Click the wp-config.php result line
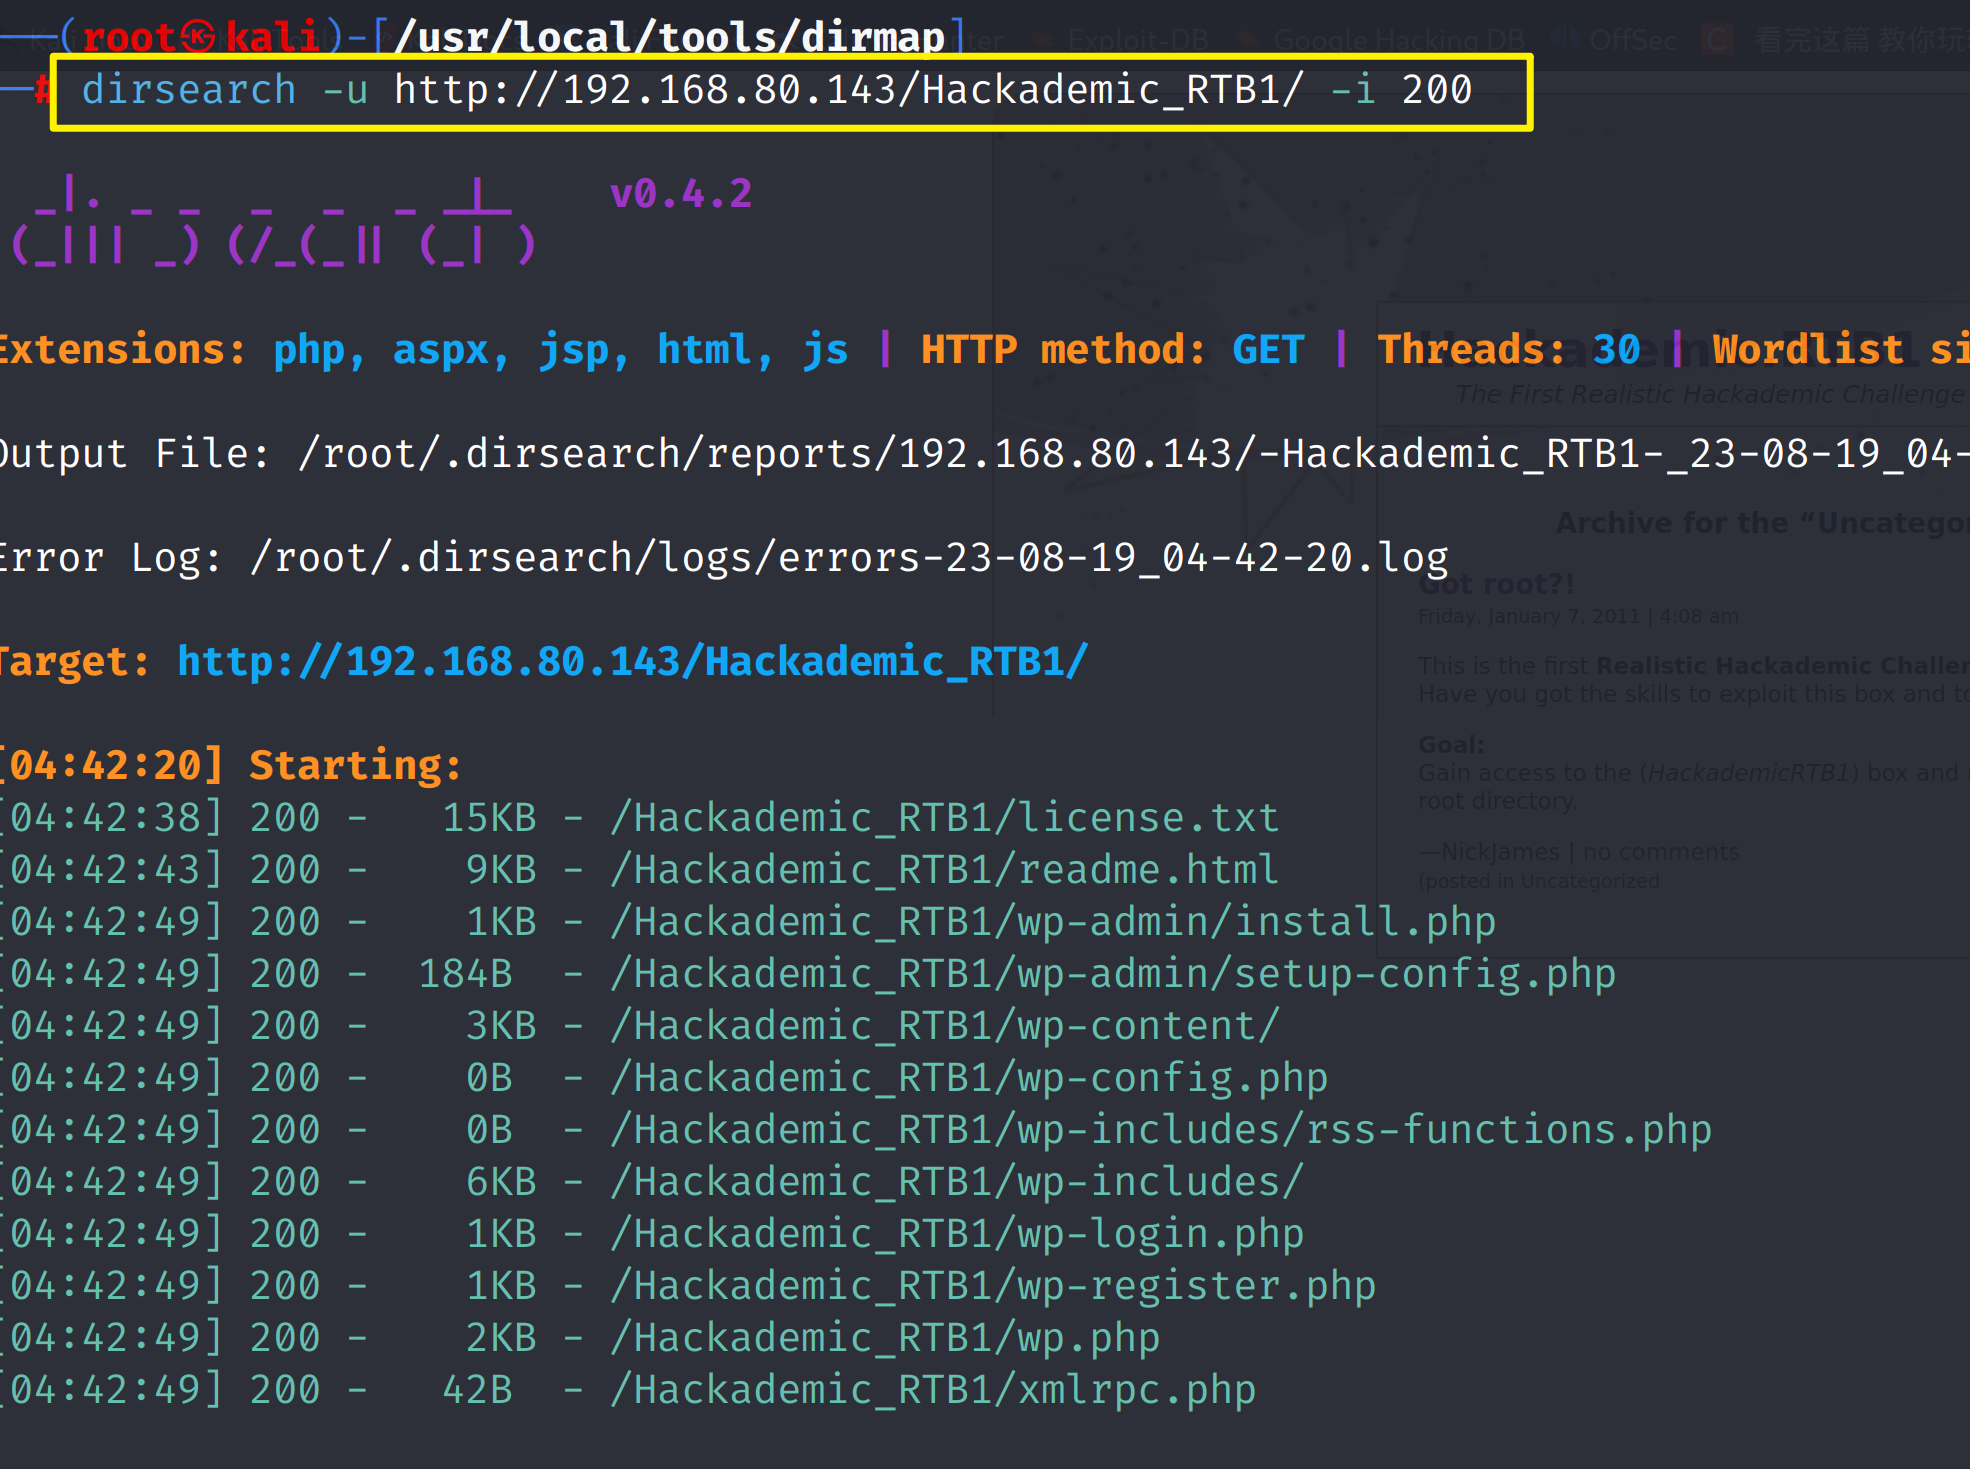 [664, 1078]
